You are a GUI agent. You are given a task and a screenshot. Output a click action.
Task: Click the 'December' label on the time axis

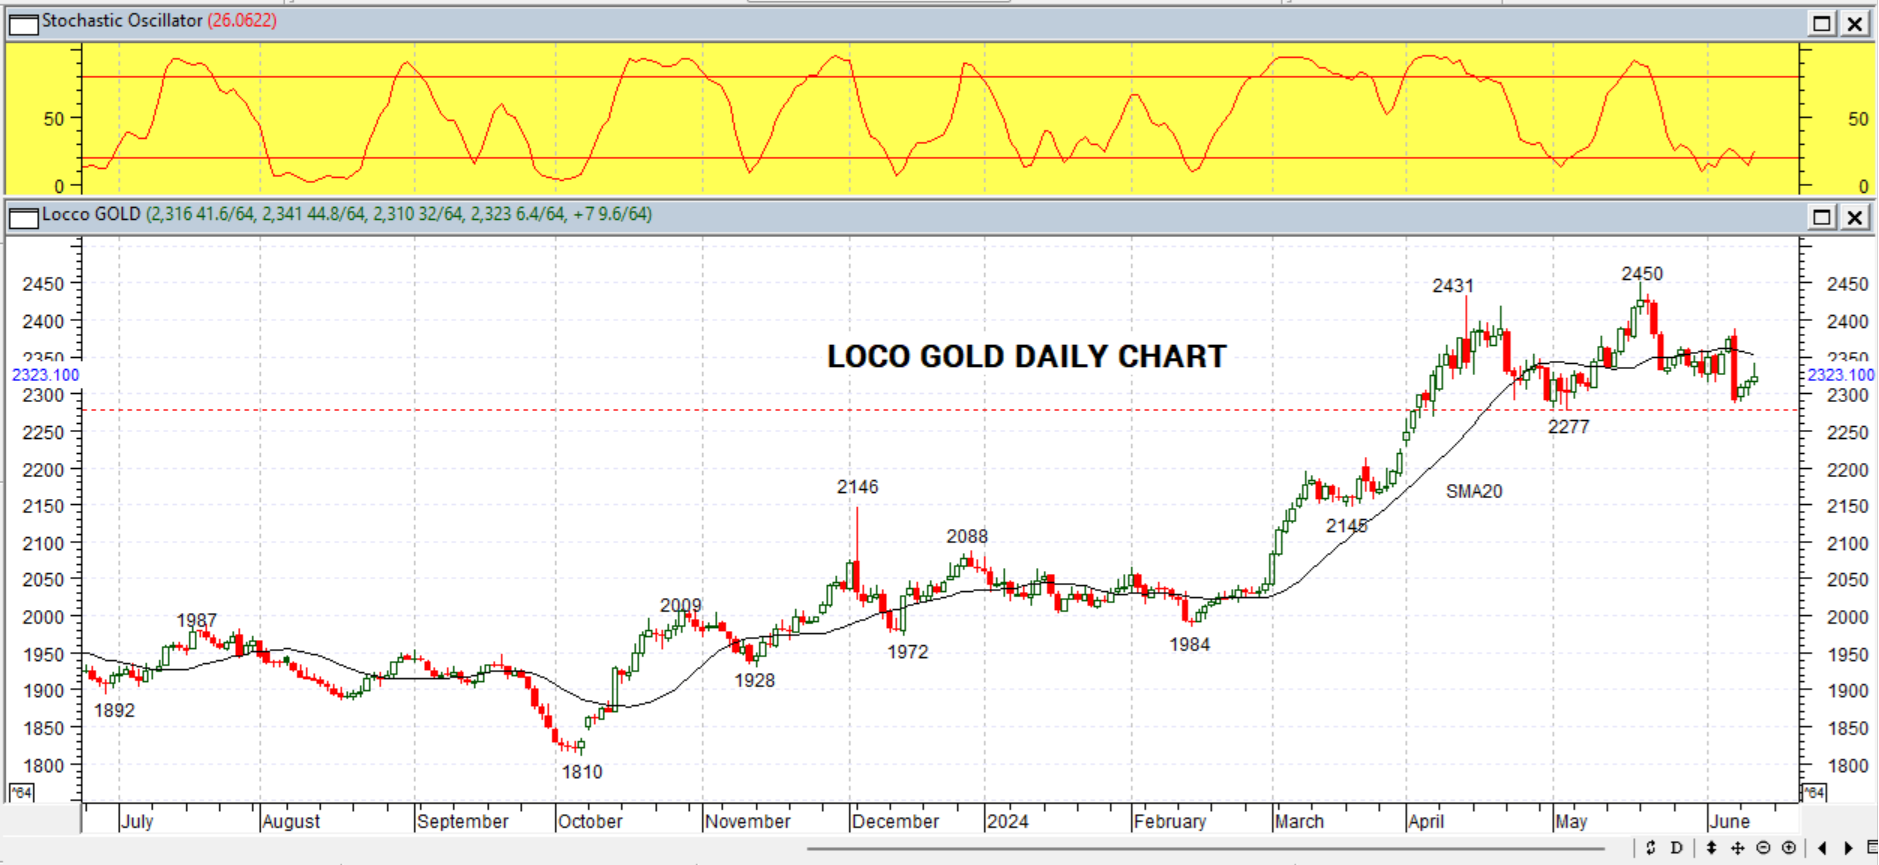tap(896, 821)
